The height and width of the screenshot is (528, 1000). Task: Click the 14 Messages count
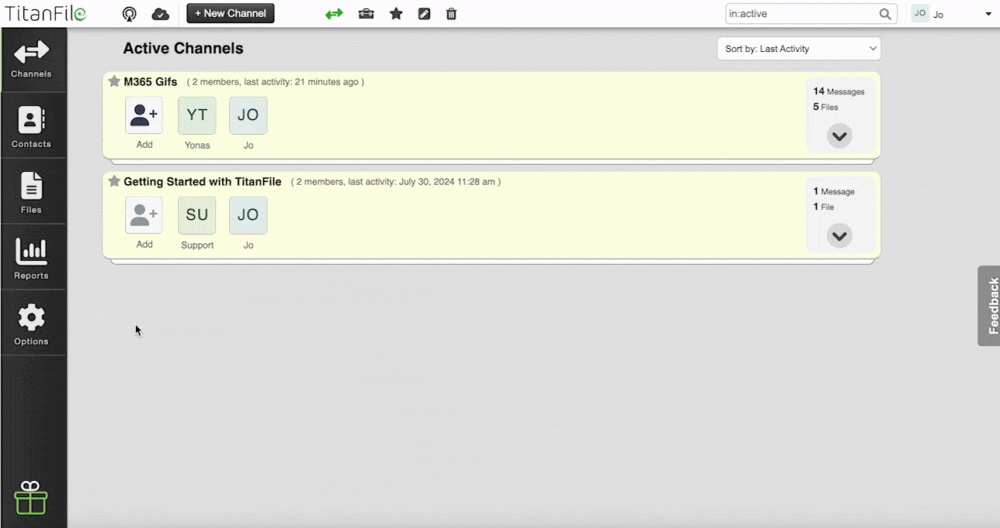[x=839, y=91]
